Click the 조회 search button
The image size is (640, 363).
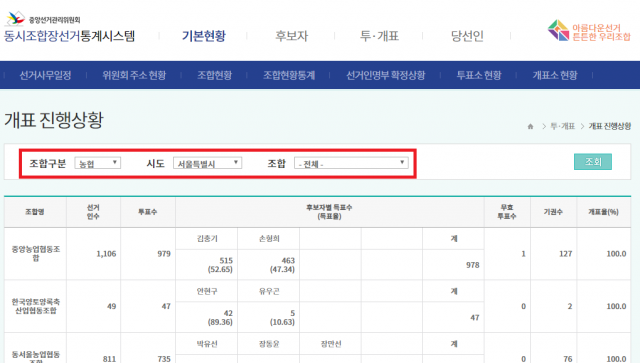pyautogui.click(x=593, y=162)
